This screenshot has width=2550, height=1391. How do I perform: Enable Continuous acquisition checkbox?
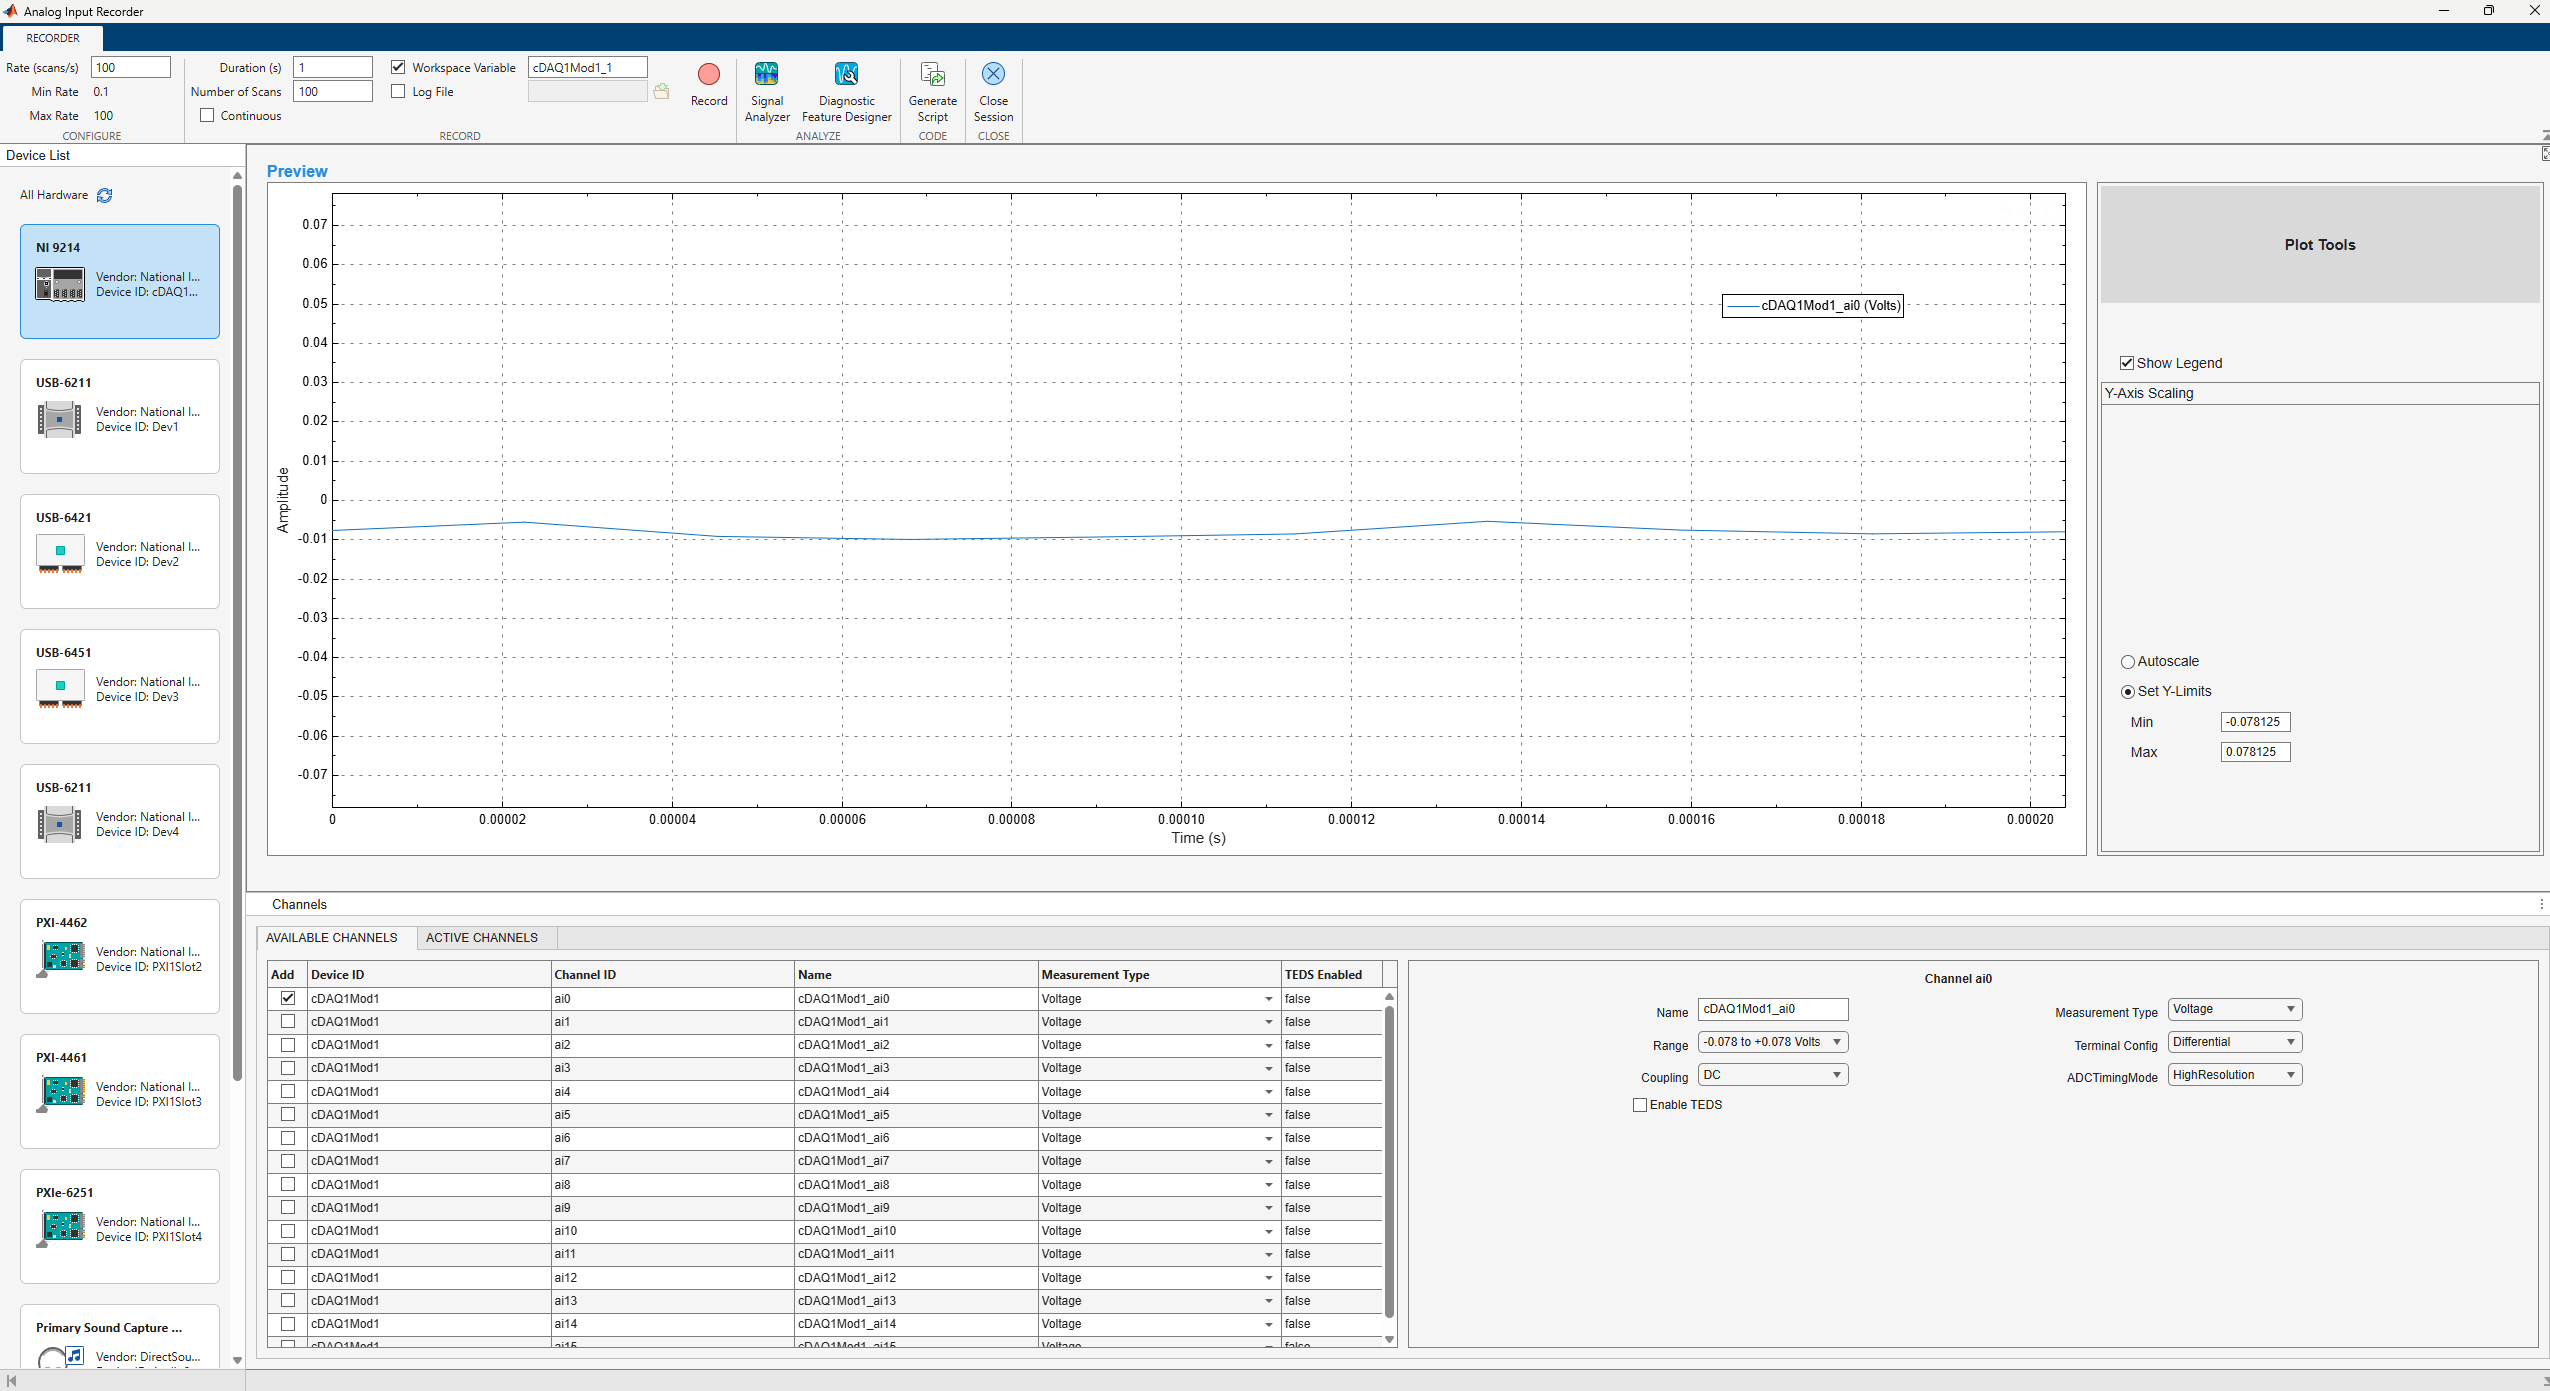[207, 115]
